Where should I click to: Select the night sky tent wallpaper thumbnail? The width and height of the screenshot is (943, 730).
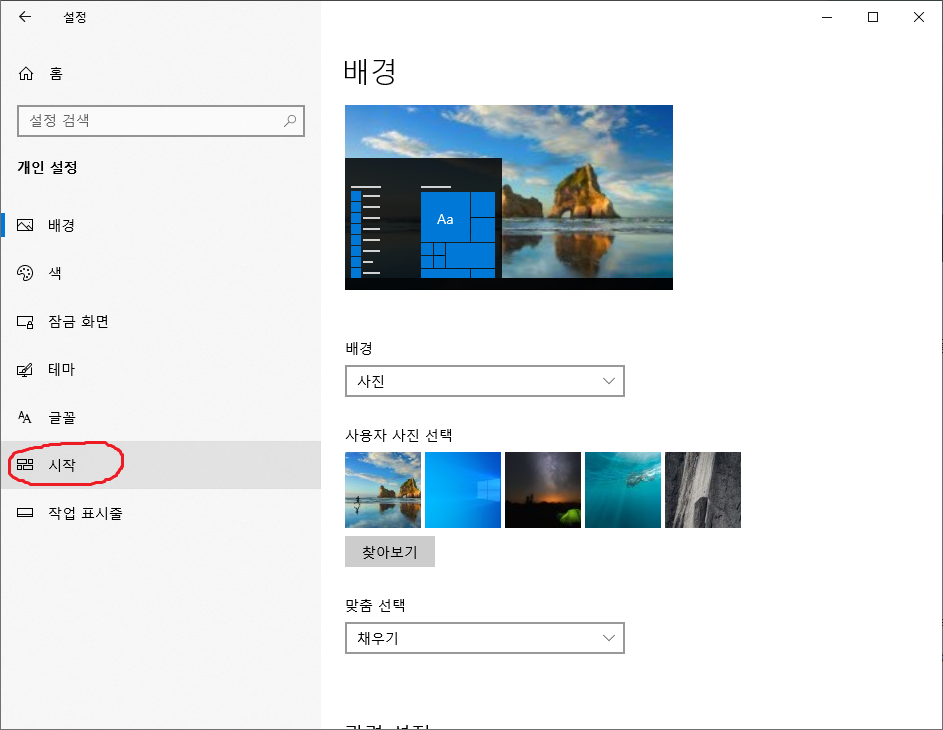pos(543,490)
